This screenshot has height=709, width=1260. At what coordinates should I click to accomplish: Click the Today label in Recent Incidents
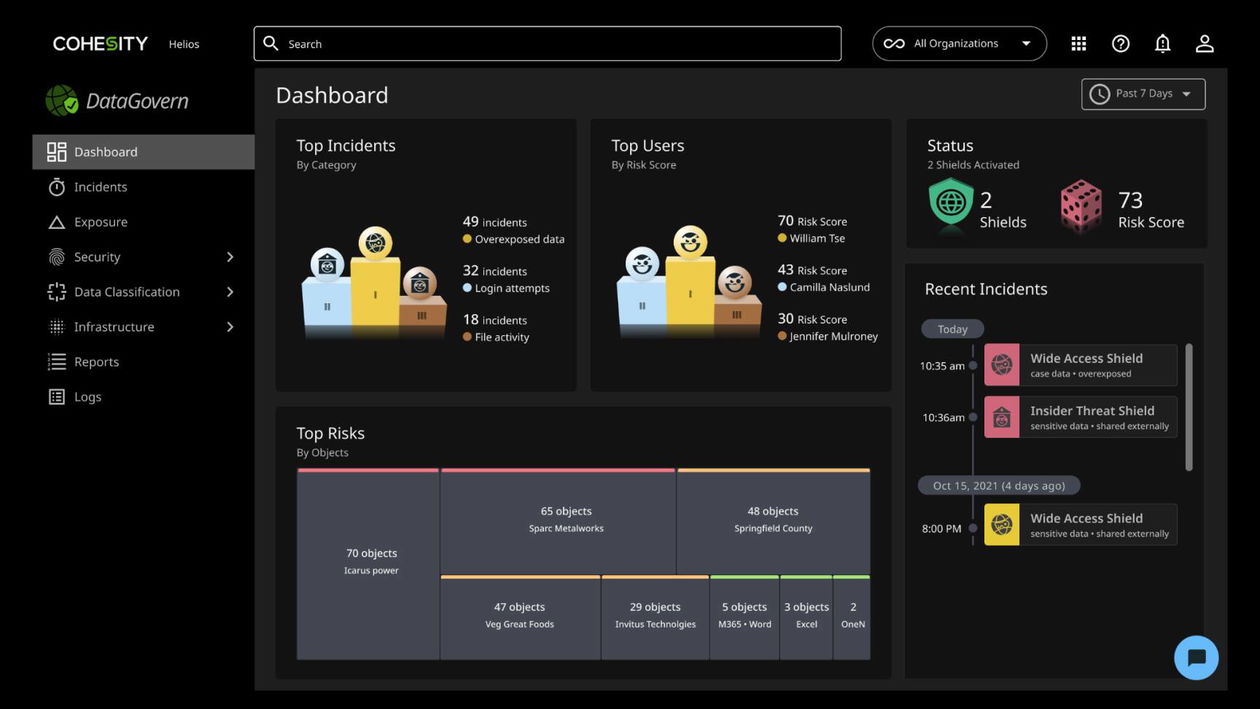[x=951, y=328]
